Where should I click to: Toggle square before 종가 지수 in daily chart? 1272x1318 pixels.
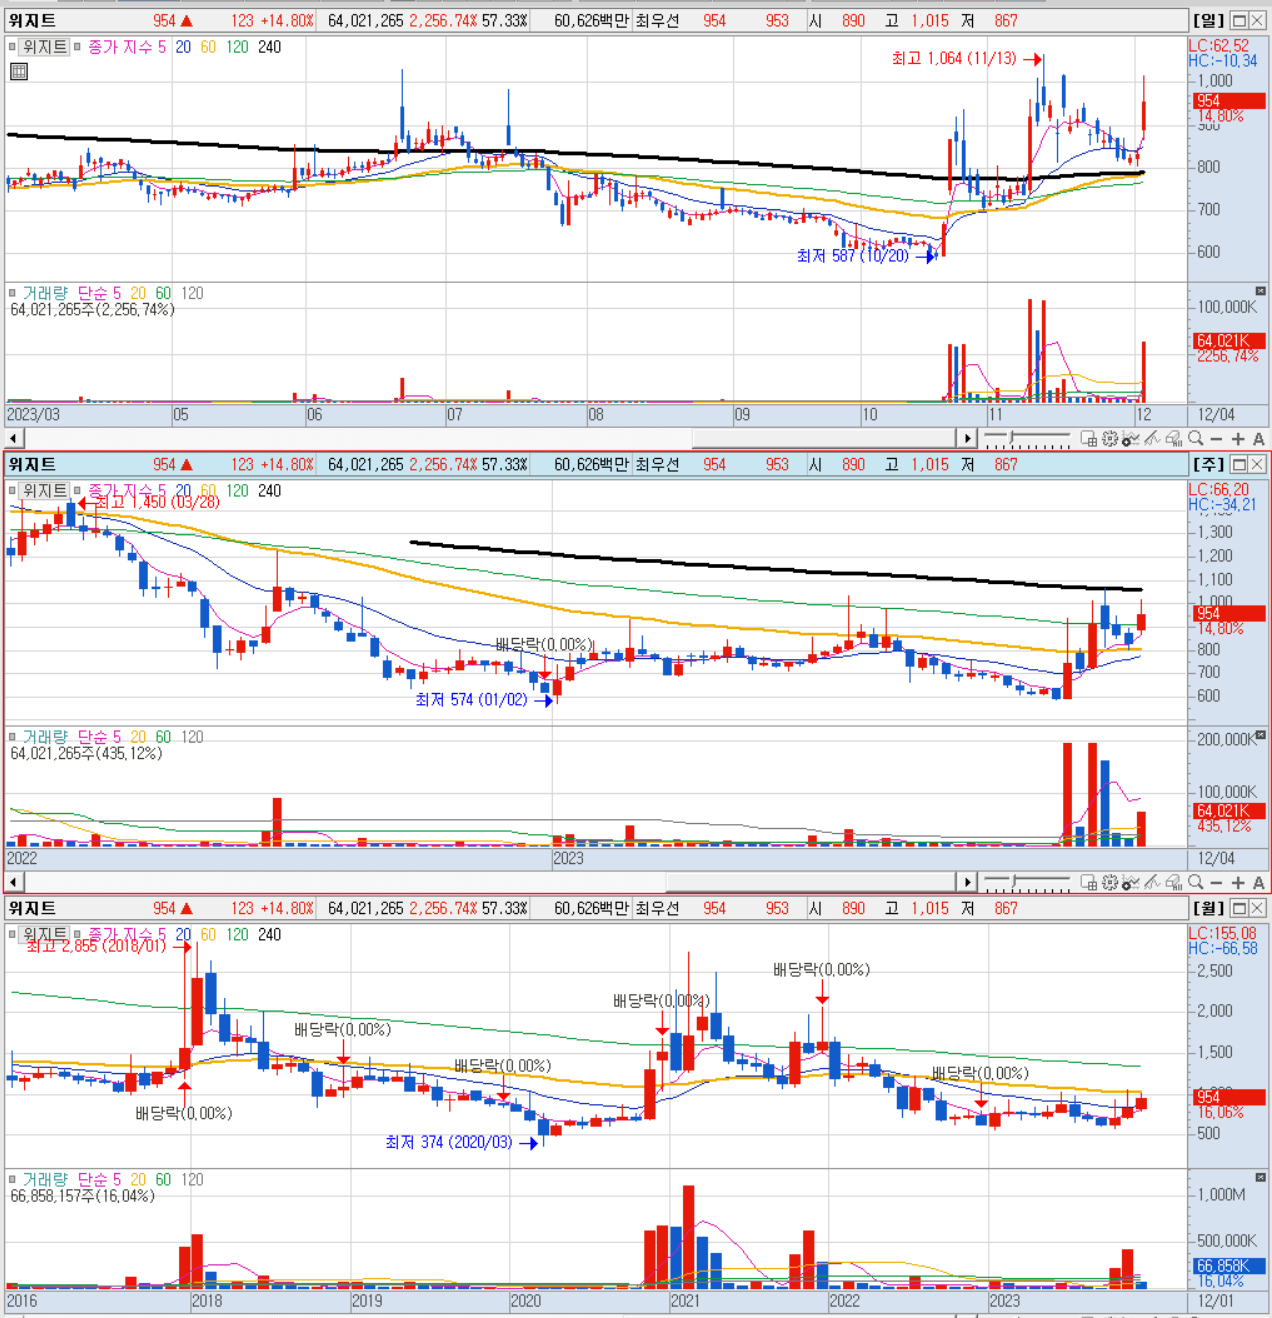[x=77, y=47]
